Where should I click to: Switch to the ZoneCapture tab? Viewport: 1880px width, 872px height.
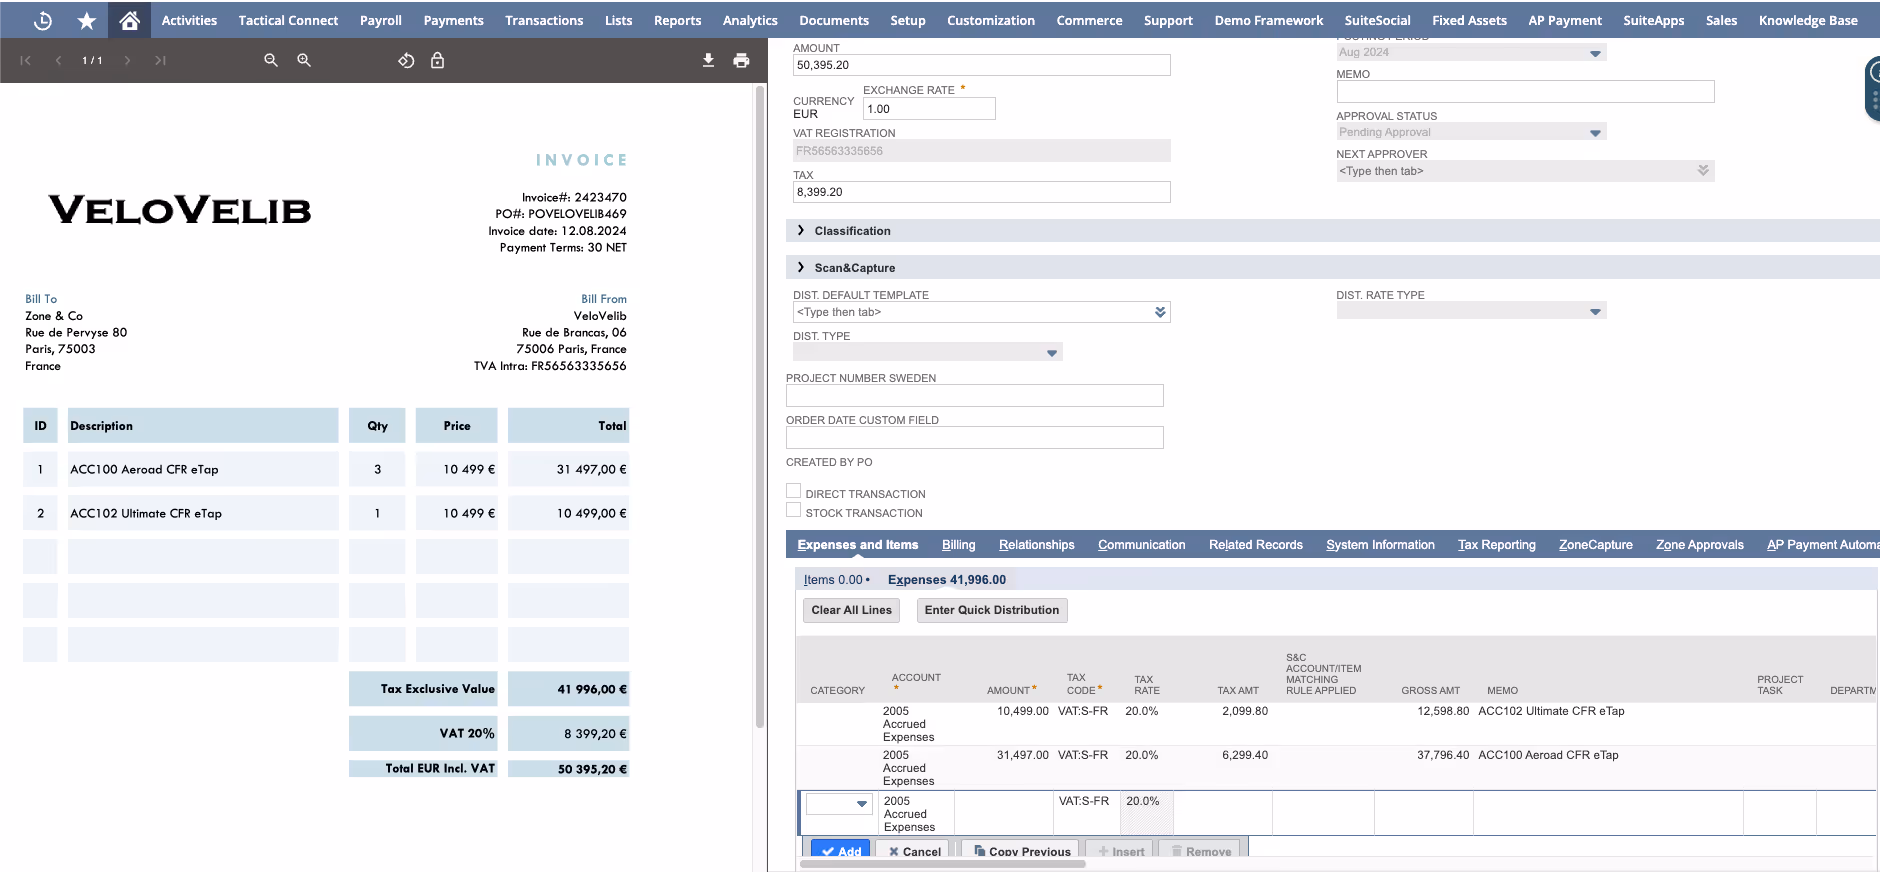[x=1595, y=545]
